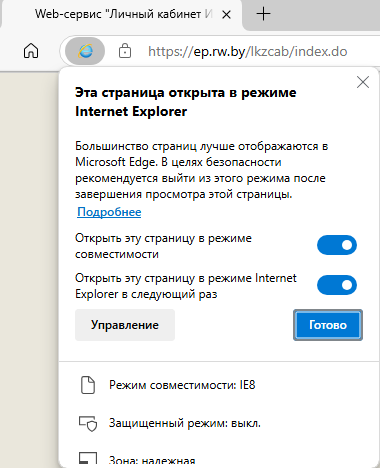Viewport: 380px width, 468px height.
Task: Click the address bar URL ep.rw.by
Action: click(x=248, y=52)
